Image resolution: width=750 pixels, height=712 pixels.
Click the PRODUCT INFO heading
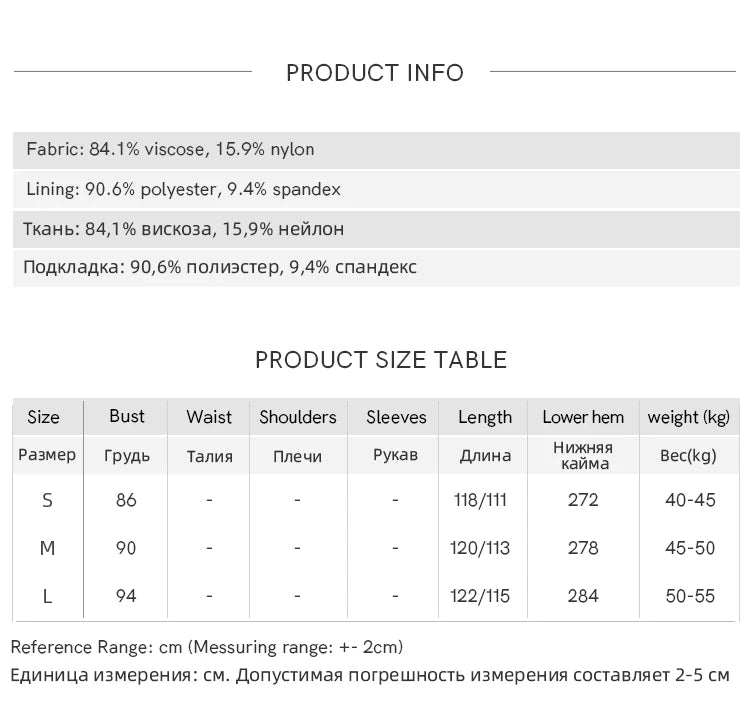coord(375,73)
